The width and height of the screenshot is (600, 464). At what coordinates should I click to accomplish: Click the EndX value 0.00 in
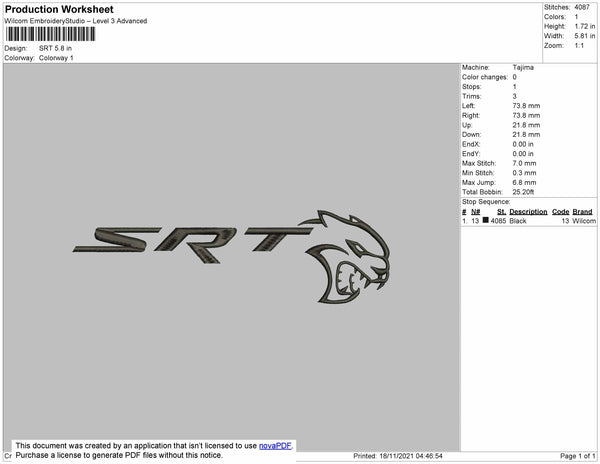523,144
